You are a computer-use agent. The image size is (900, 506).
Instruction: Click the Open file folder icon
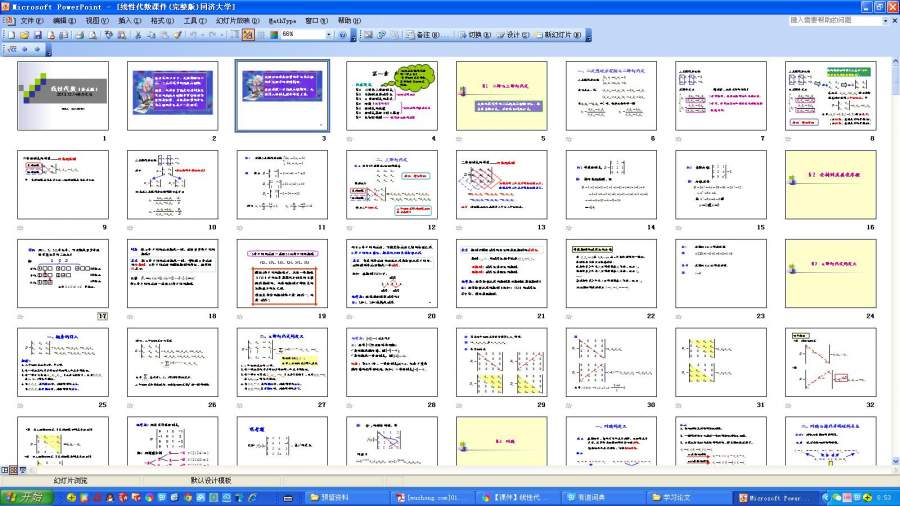click(24, 35)
